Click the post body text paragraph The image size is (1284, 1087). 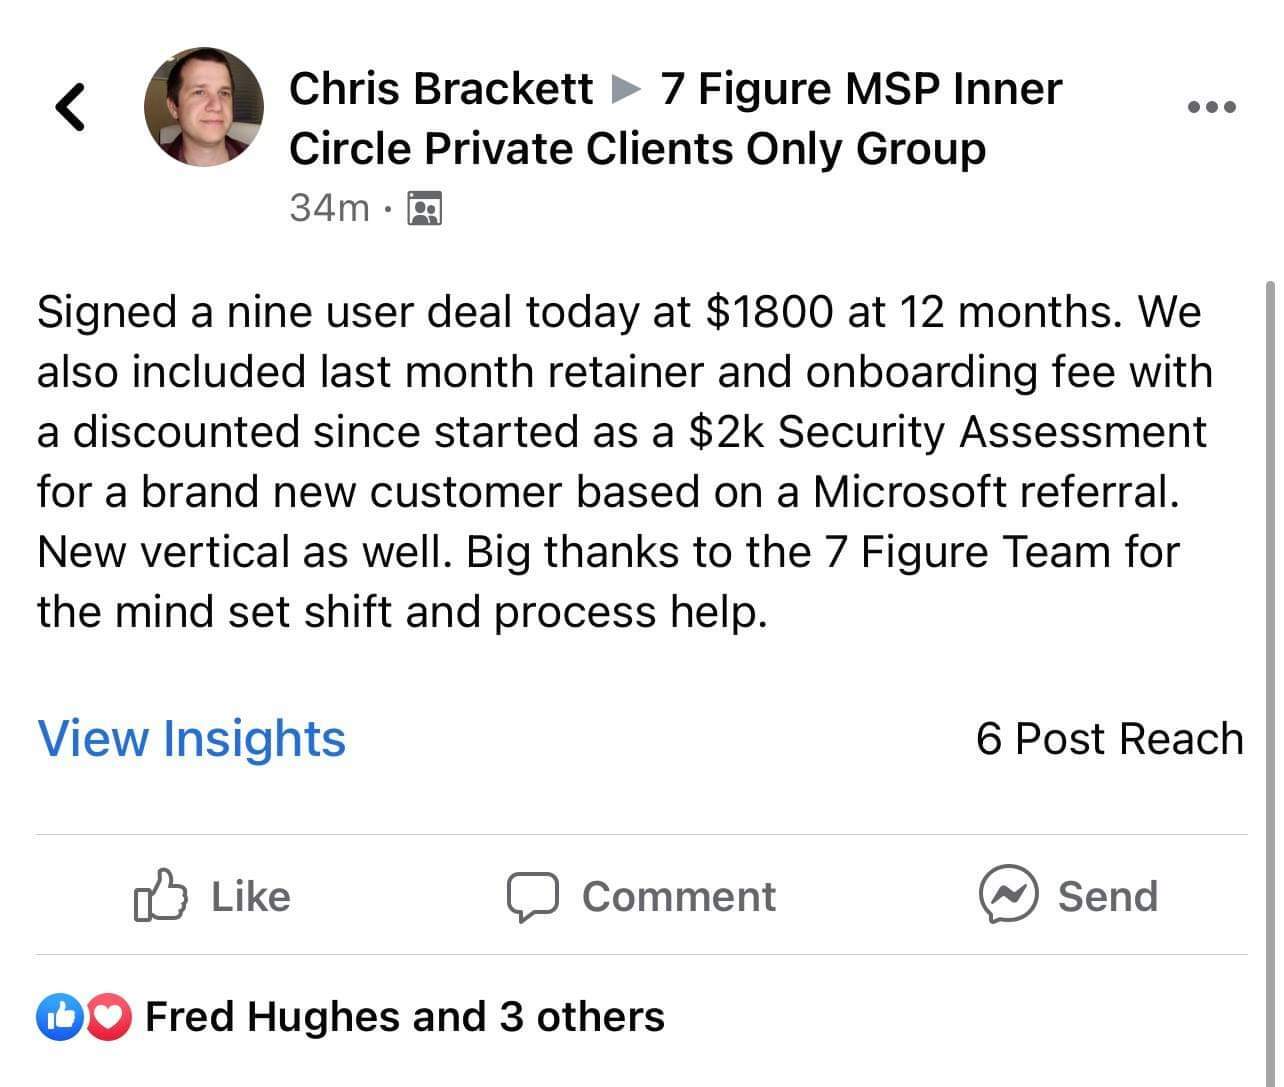pos(620,462)
